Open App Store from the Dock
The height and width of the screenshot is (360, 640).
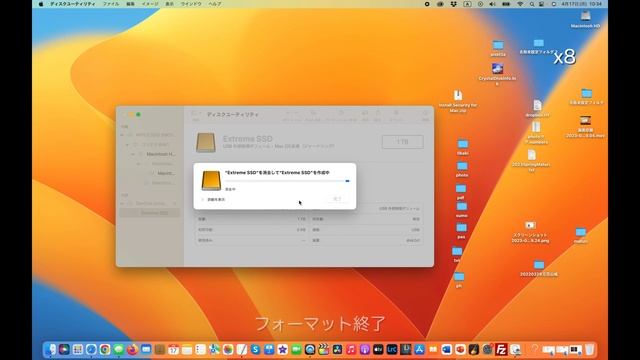pyautogui.click(x=419, y=349)
